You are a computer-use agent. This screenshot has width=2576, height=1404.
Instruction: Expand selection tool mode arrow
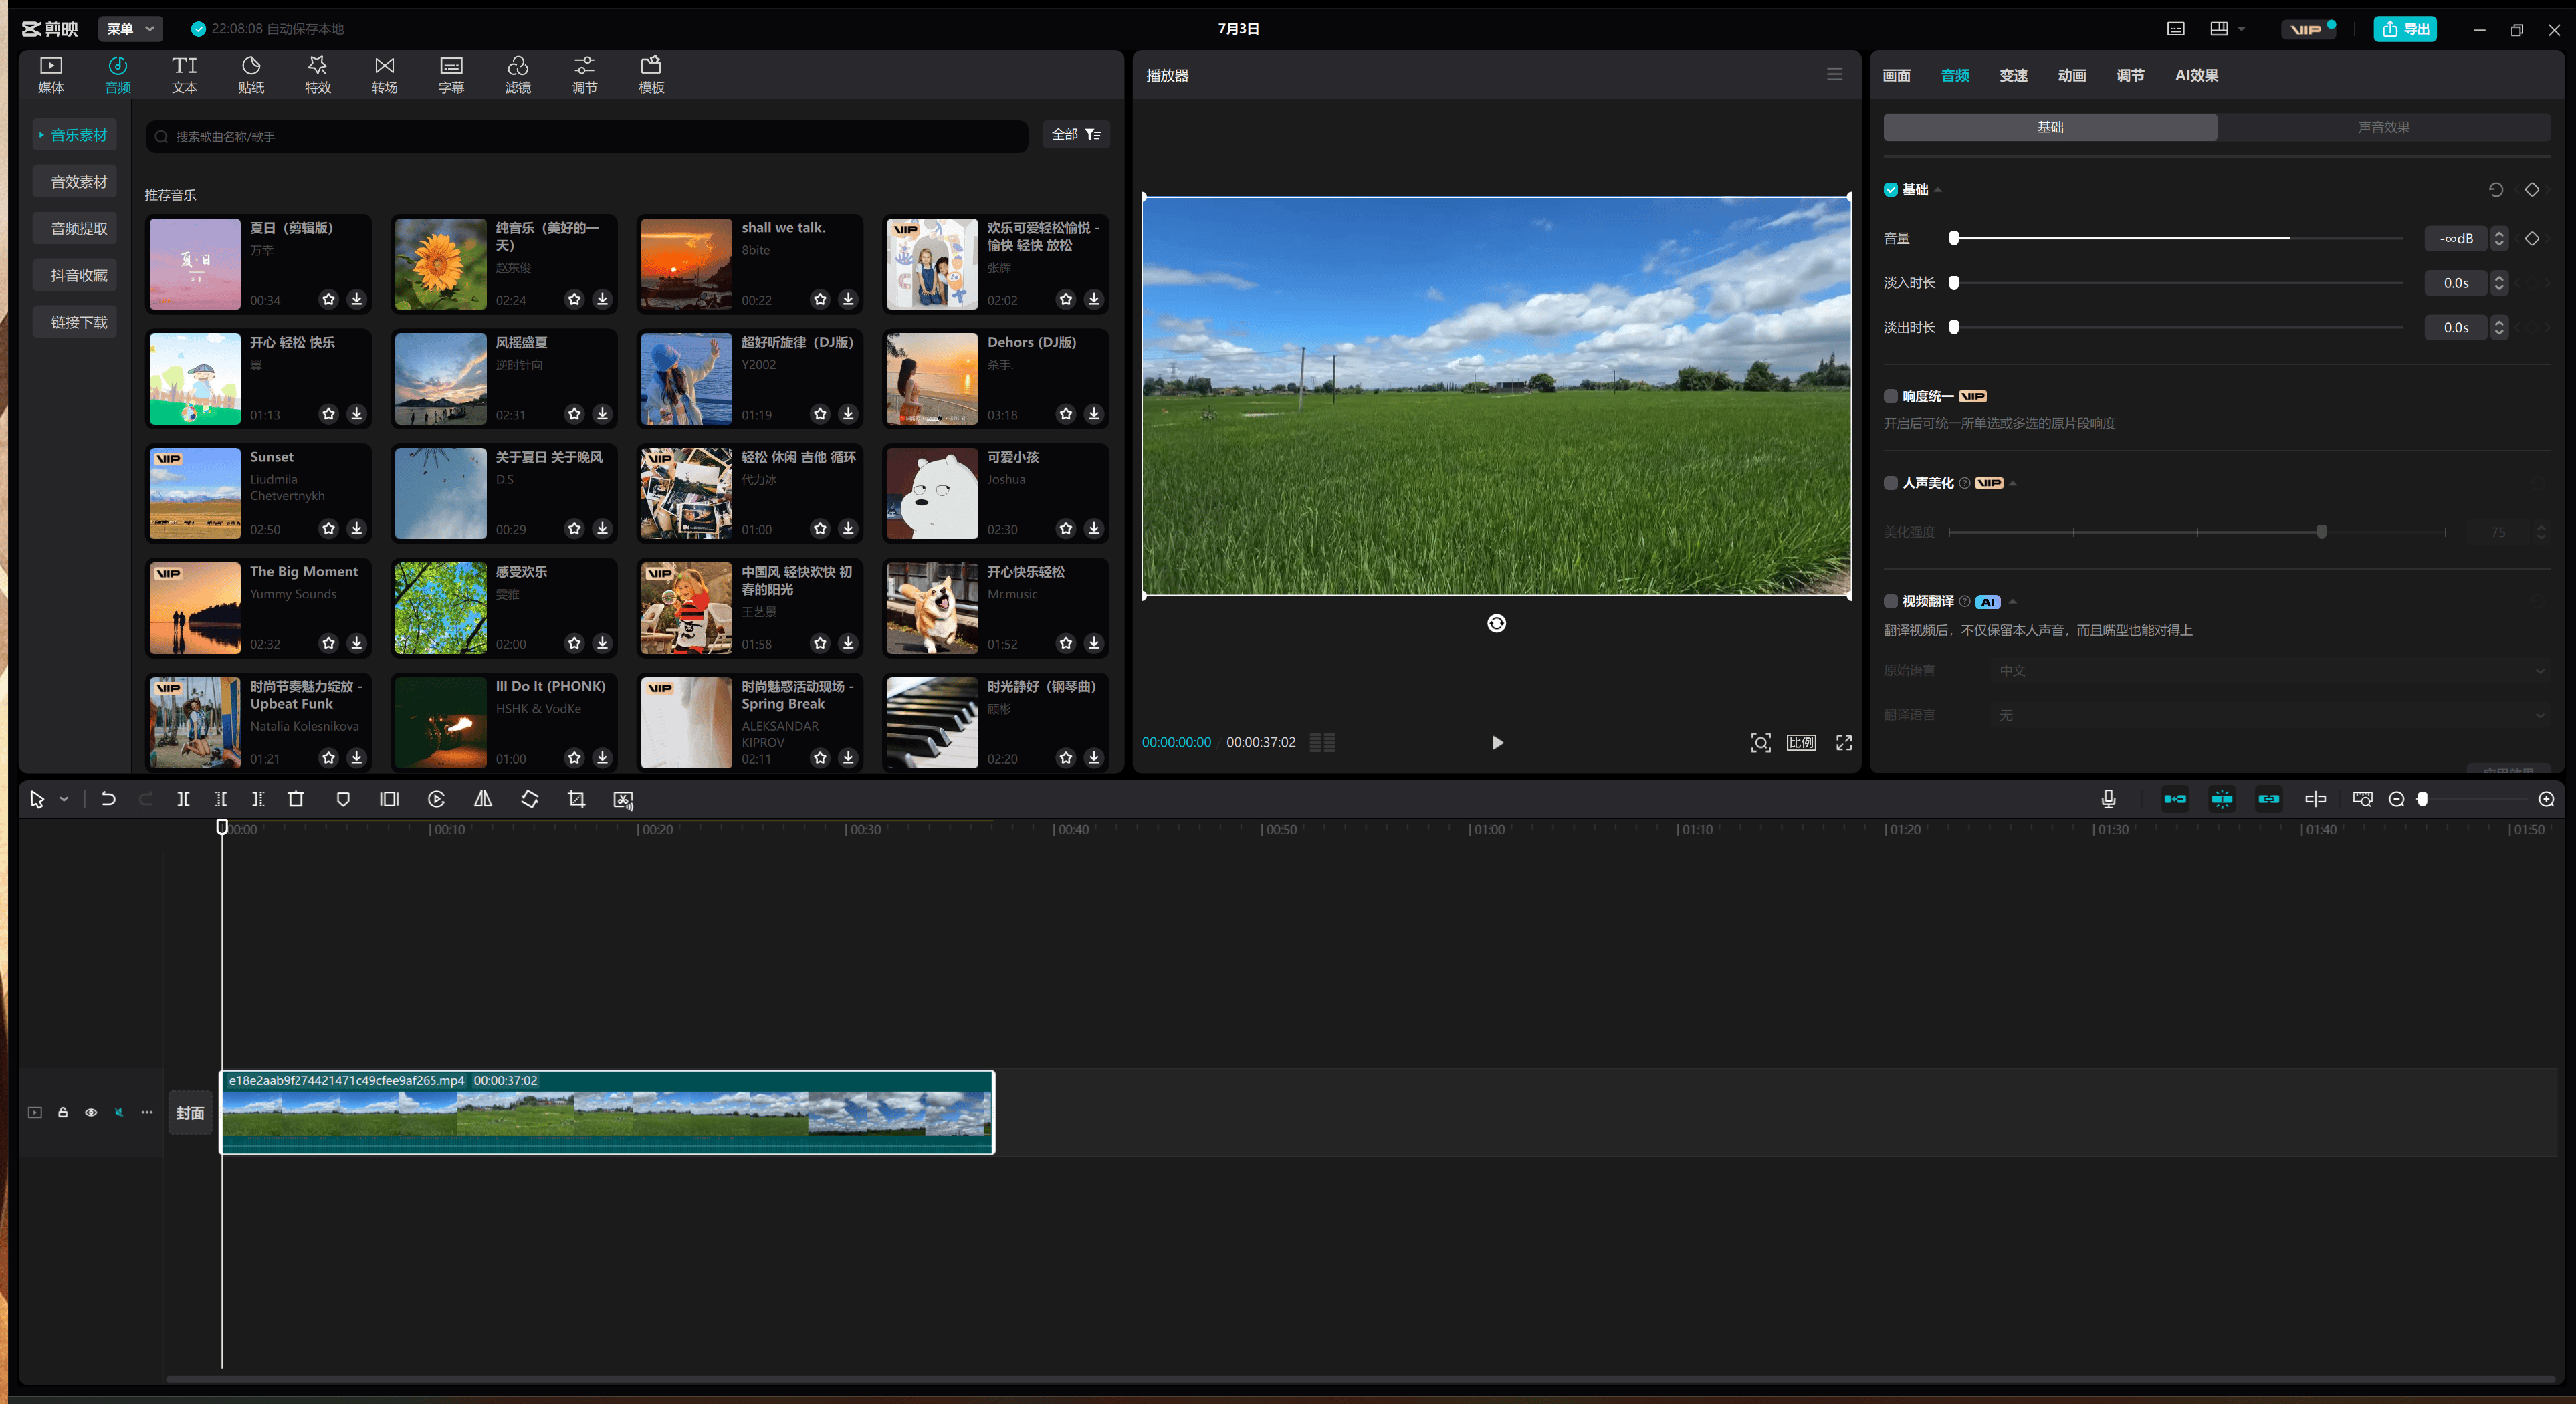(x=64, y=799)
